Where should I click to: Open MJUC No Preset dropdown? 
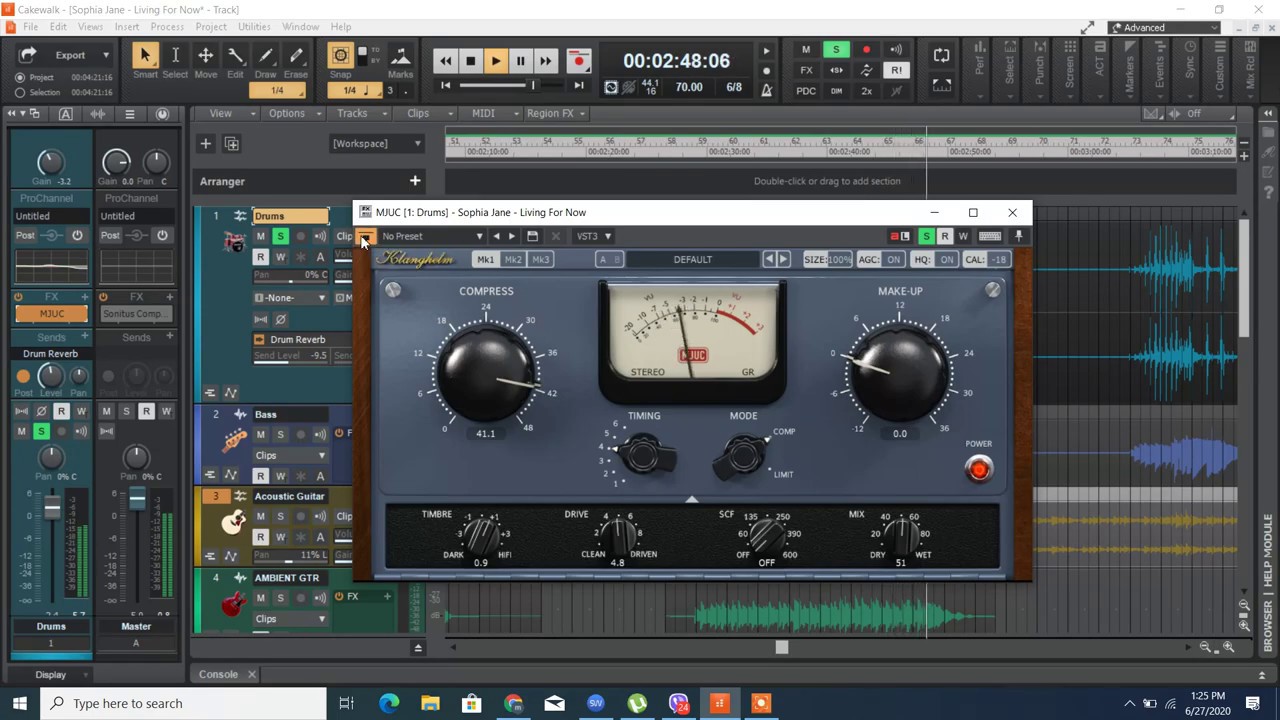[432, 236]
